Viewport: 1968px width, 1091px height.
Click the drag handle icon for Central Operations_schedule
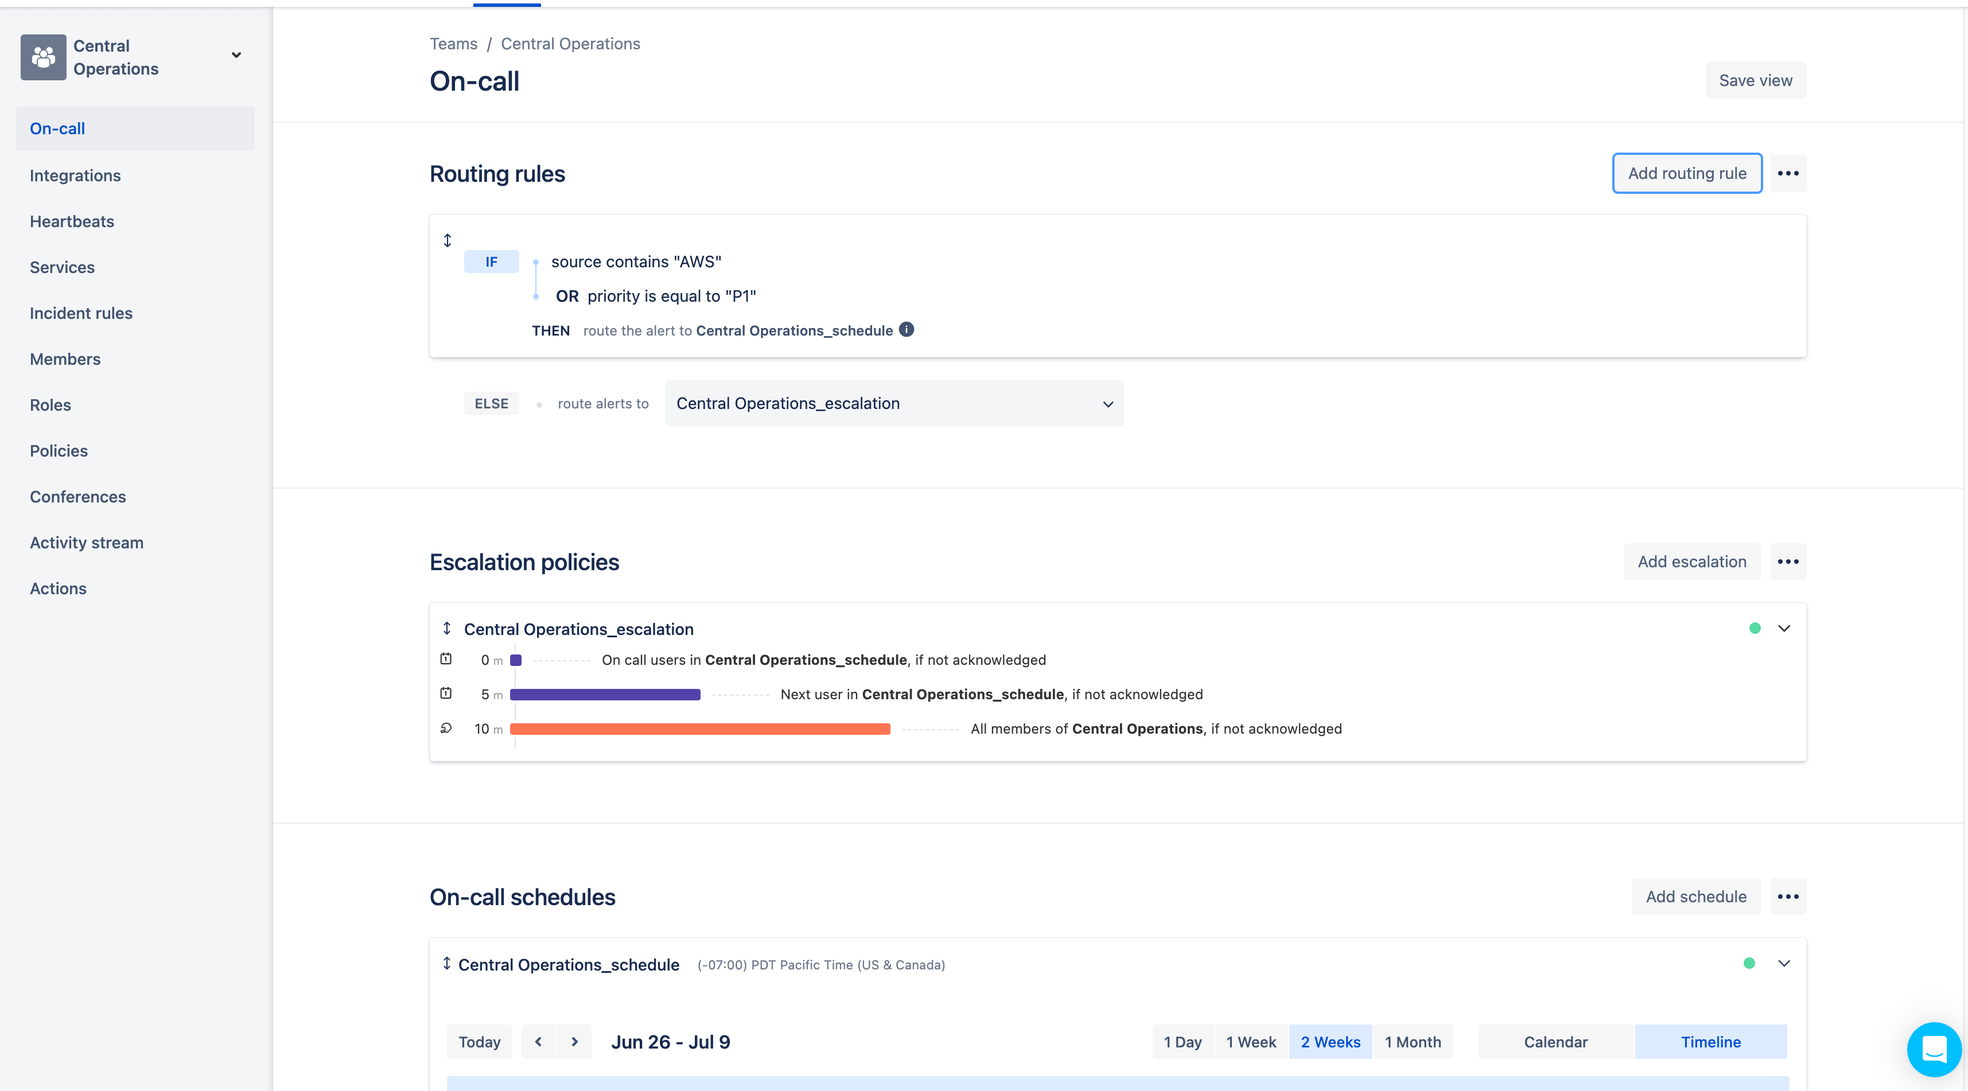[447, 963]
